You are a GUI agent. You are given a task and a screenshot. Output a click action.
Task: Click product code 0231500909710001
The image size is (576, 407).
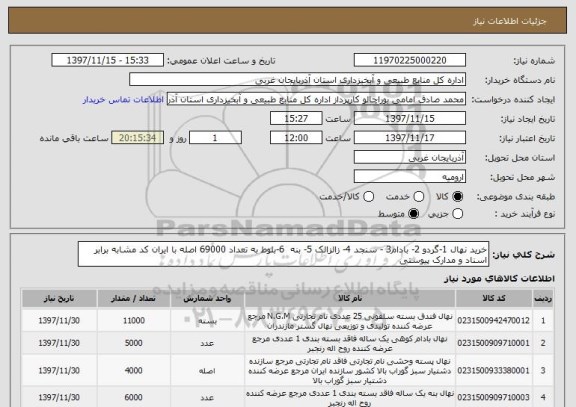493,343
